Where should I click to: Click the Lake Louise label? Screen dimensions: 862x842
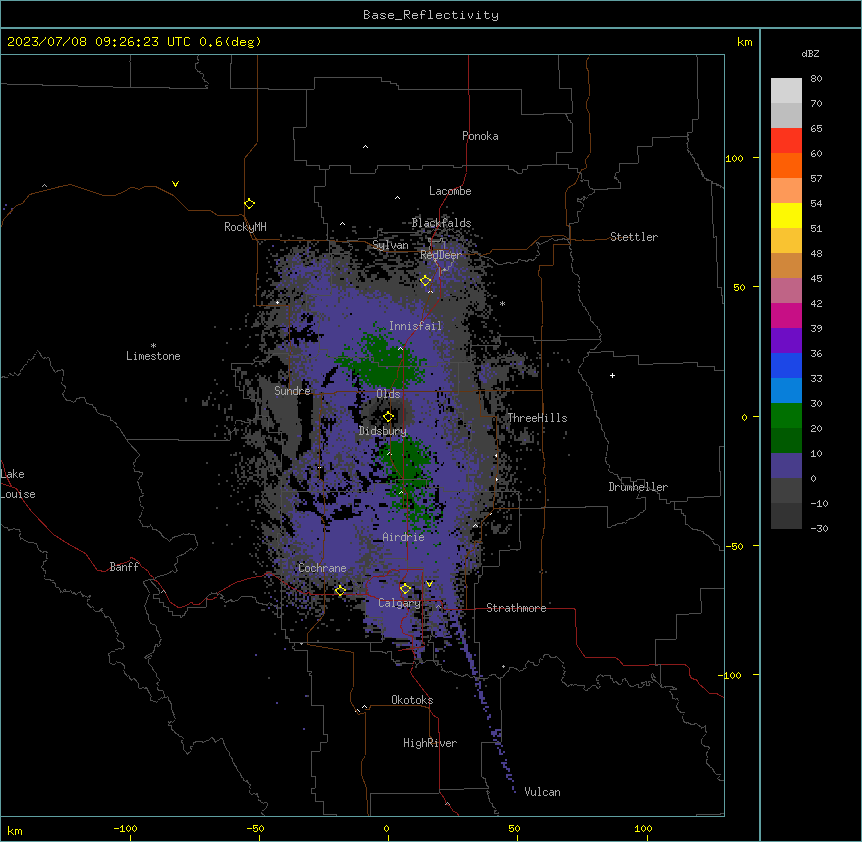(18, 484)
